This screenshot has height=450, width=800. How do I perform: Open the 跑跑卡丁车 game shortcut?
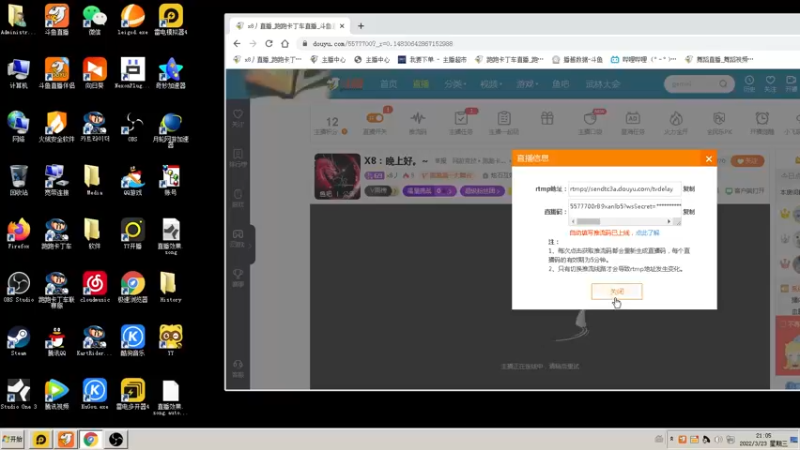click(57, 233)
